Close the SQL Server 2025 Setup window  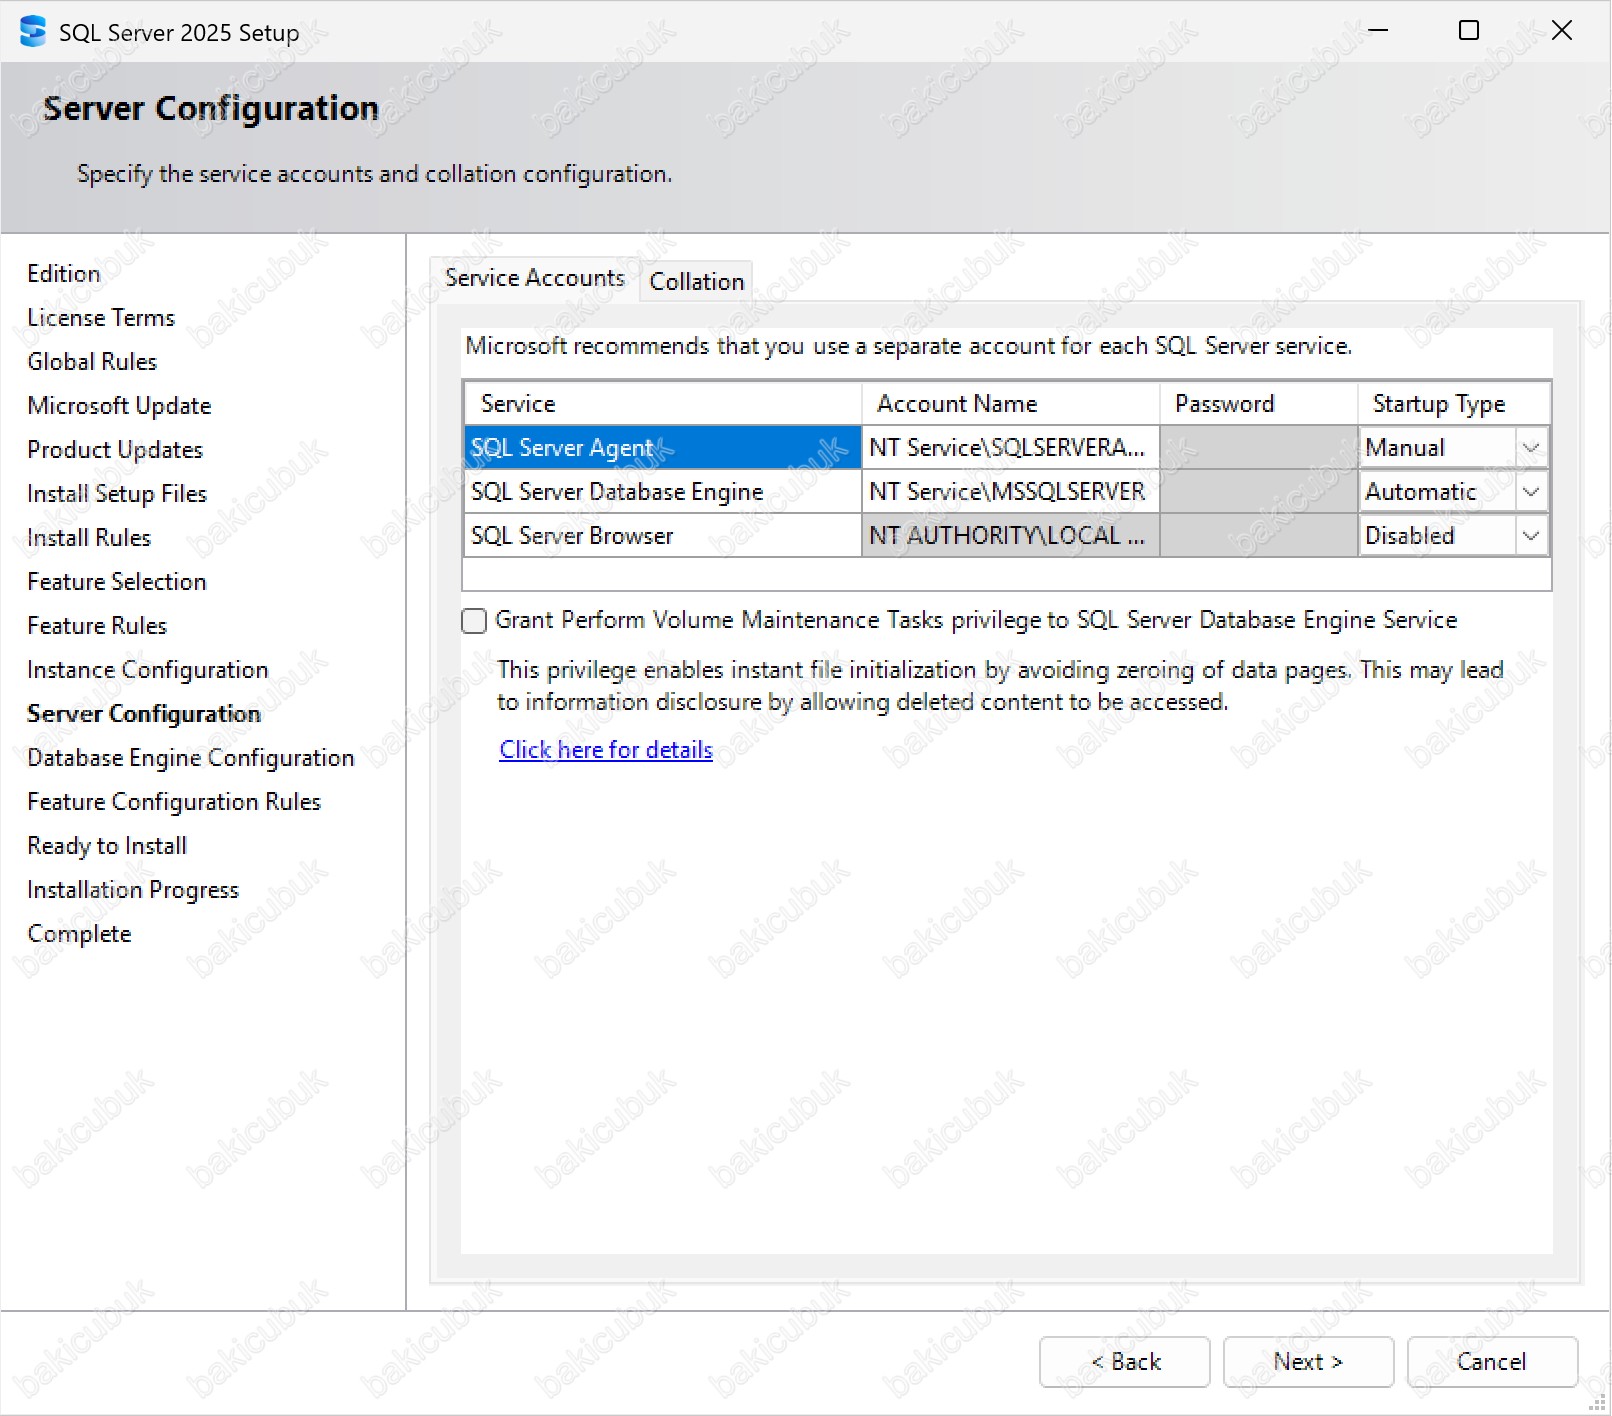(x=1561, y=31)
